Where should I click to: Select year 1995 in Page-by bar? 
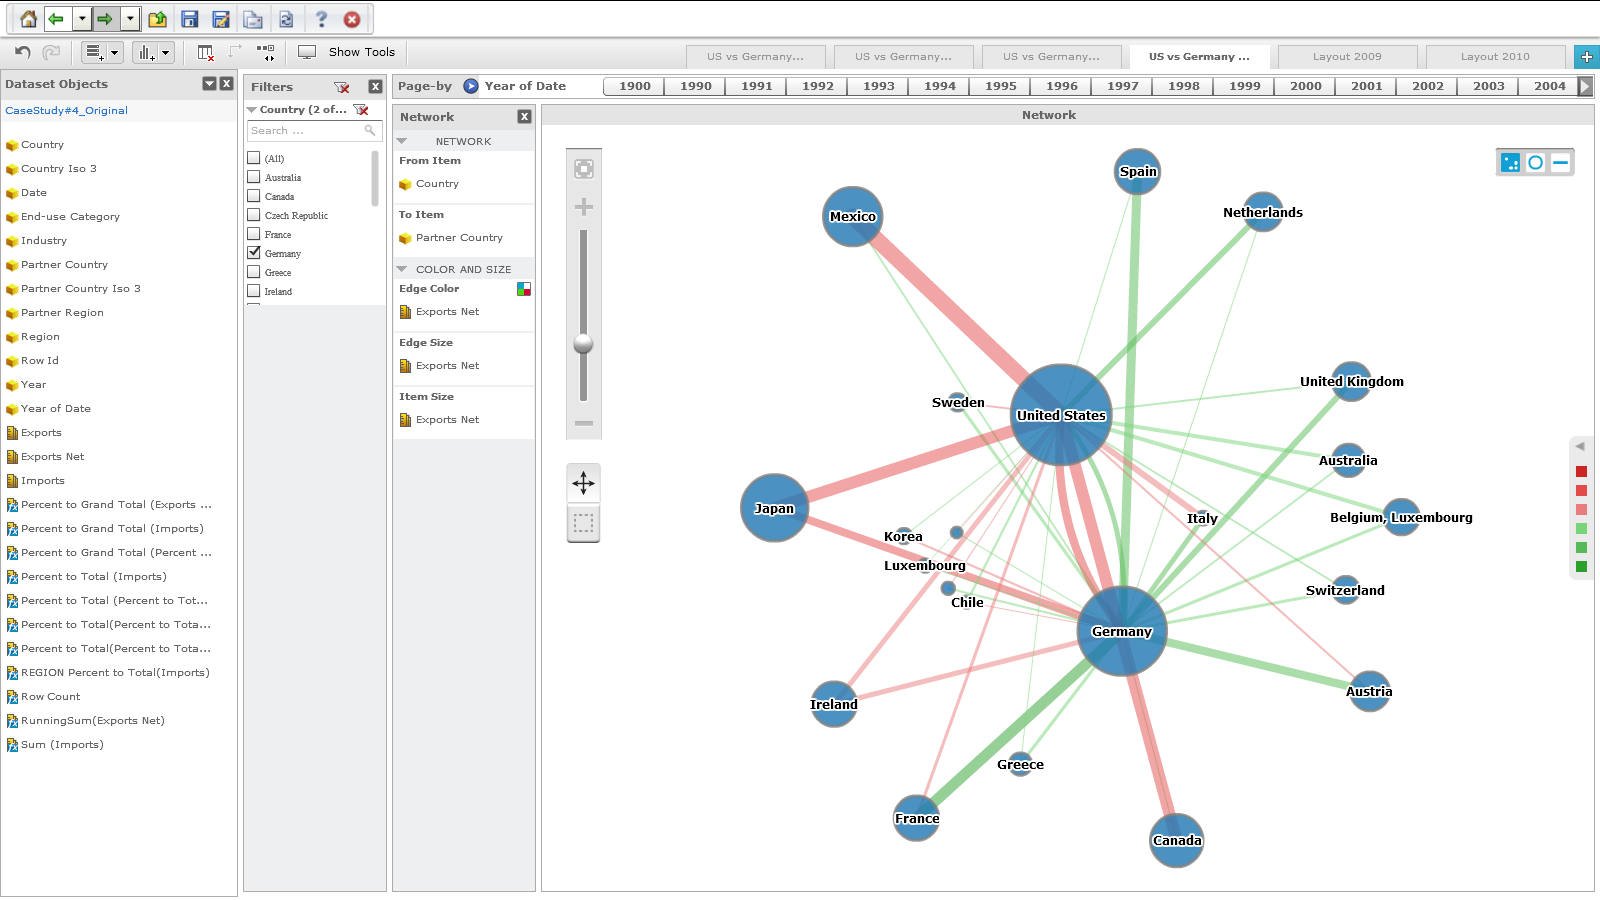pos(1000,86)
